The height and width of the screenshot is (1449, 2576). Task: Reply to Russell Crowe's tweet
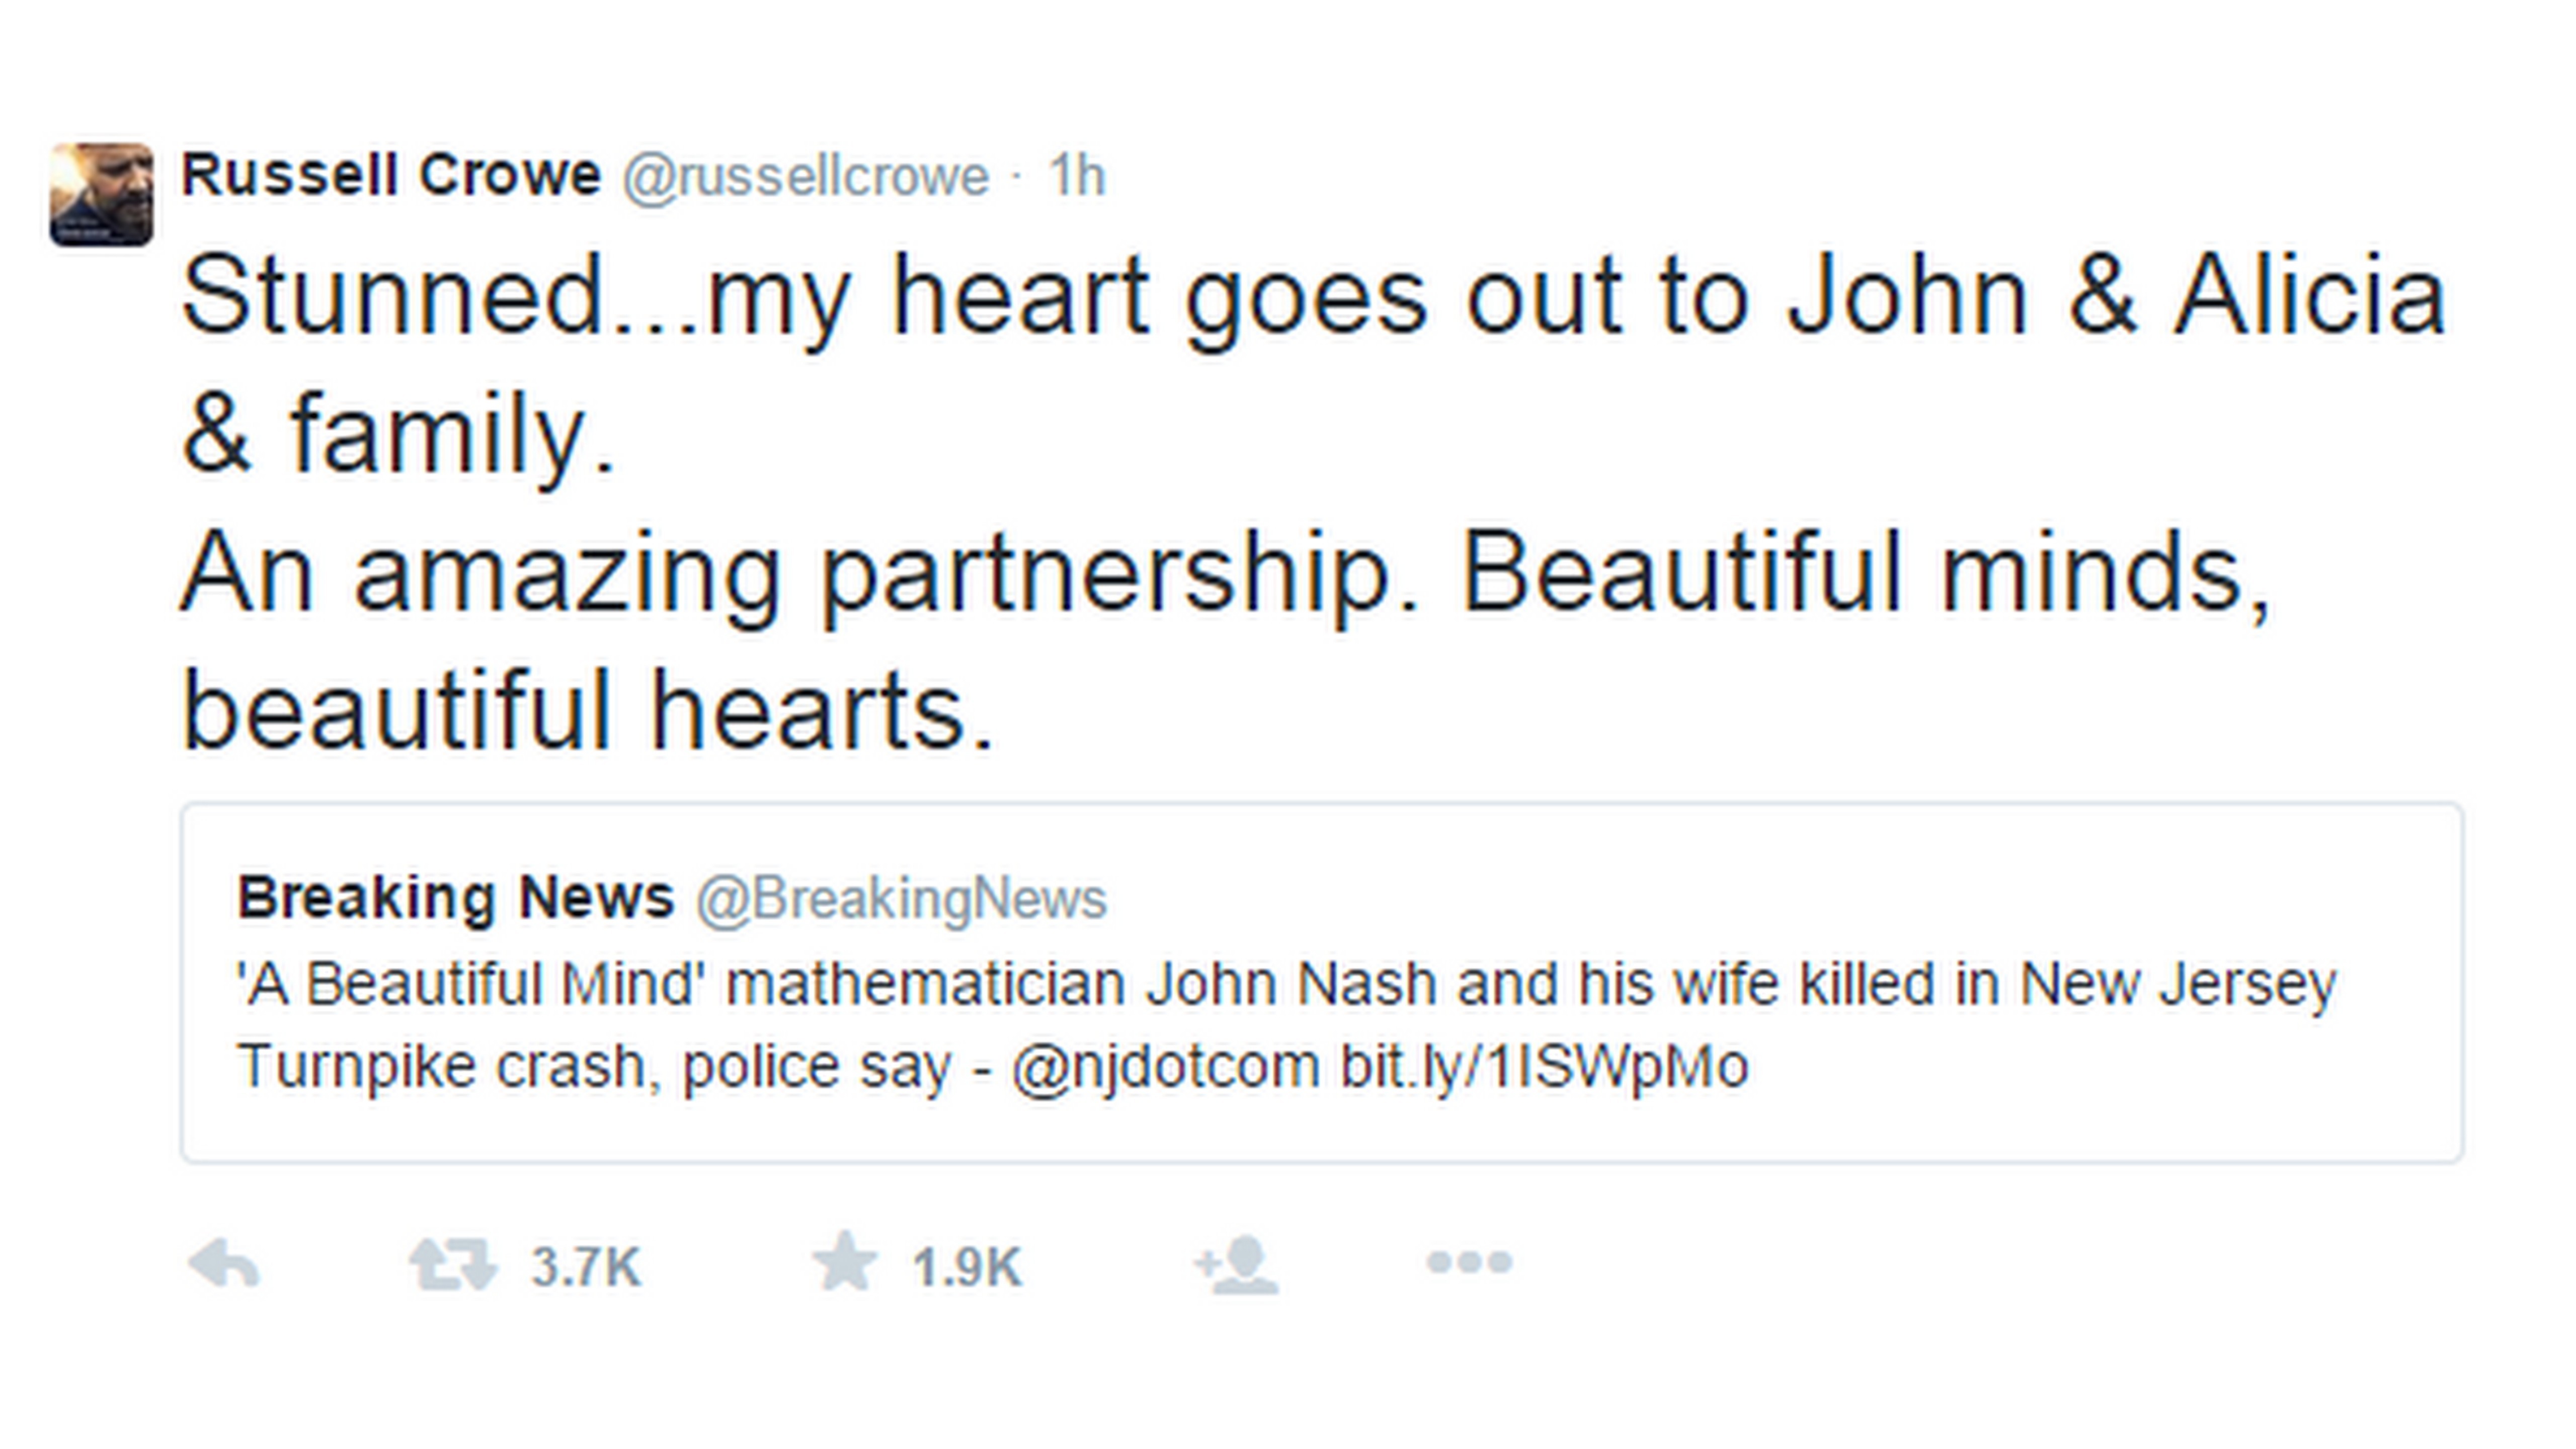coord(224,1264)
